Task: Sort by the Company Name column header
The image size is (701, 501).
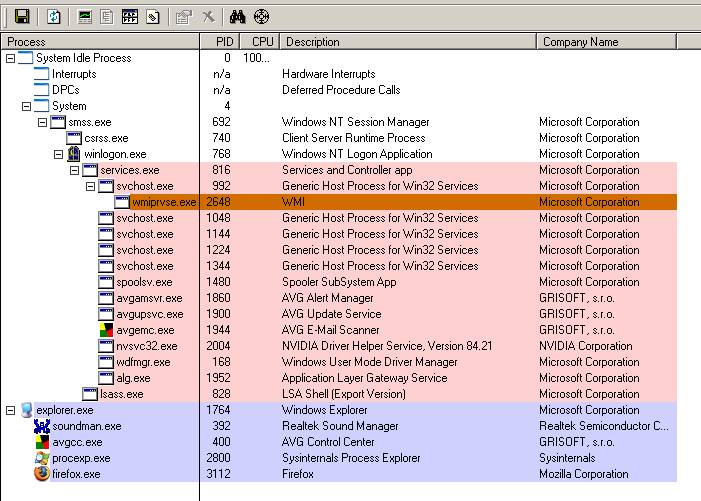Action: [x=606, y=42]
